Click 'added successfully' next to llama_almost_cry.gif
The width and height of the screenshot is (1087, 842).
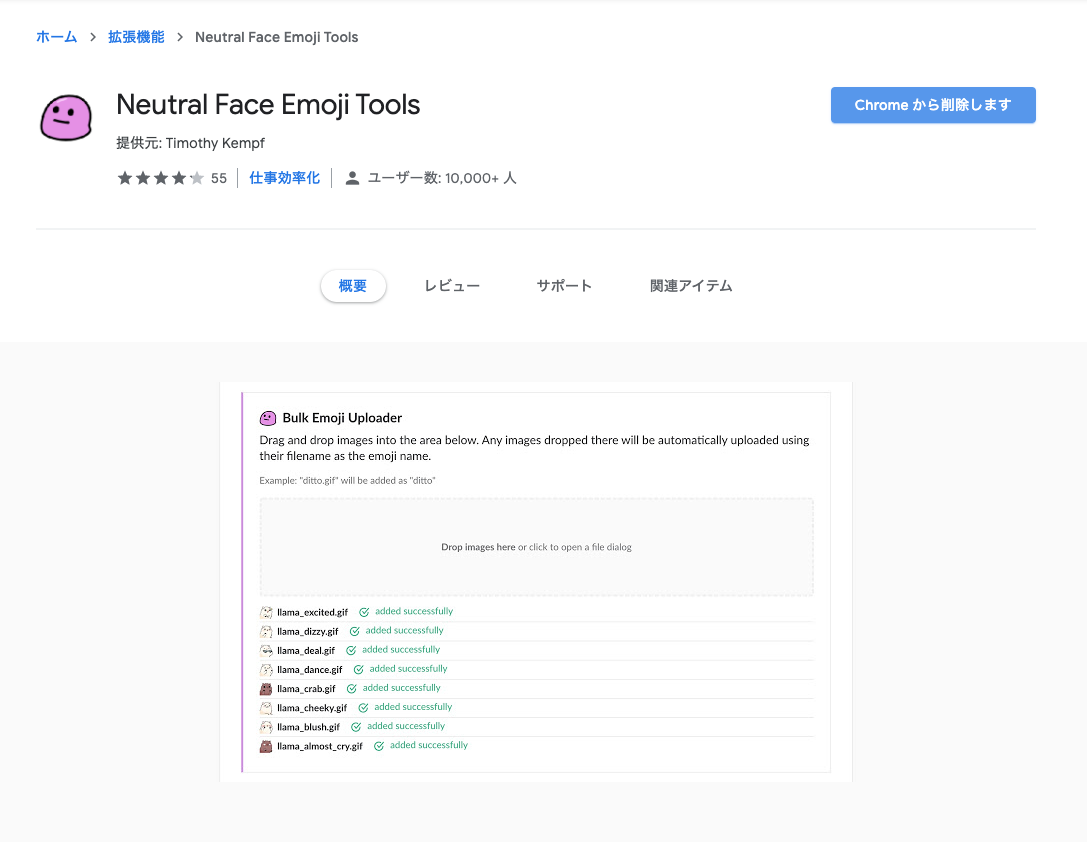coord(429,745)
